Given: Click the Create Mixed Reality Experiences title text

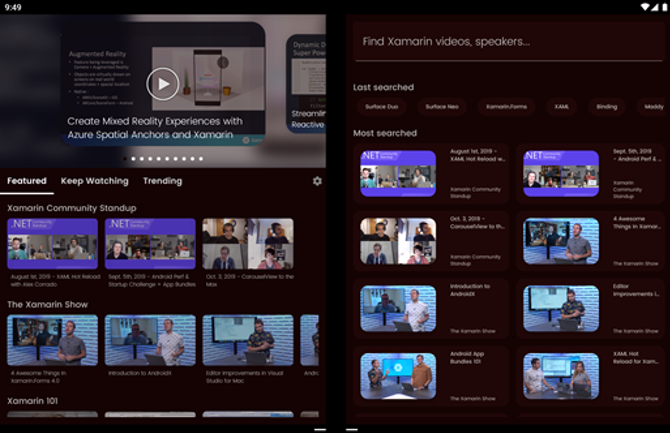Looking at the screenshot, I should click(155, 128).
